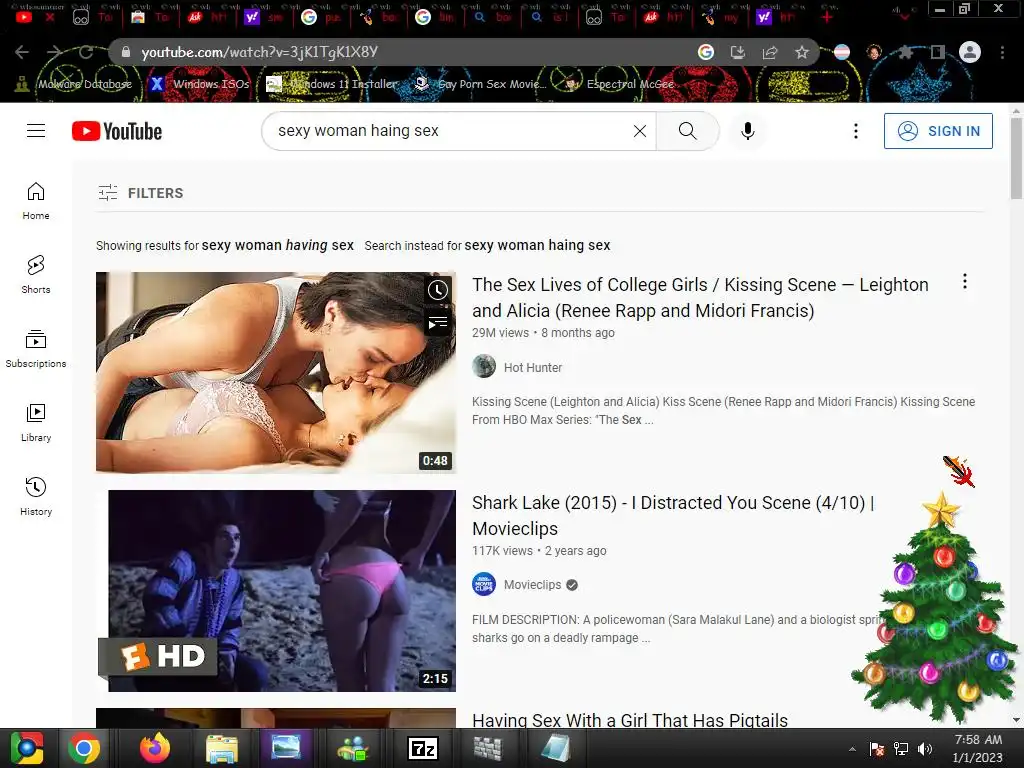This screenshot has height=768, width=1024.
Task: Add first video to Watch Later
Action: pos(438,290)
